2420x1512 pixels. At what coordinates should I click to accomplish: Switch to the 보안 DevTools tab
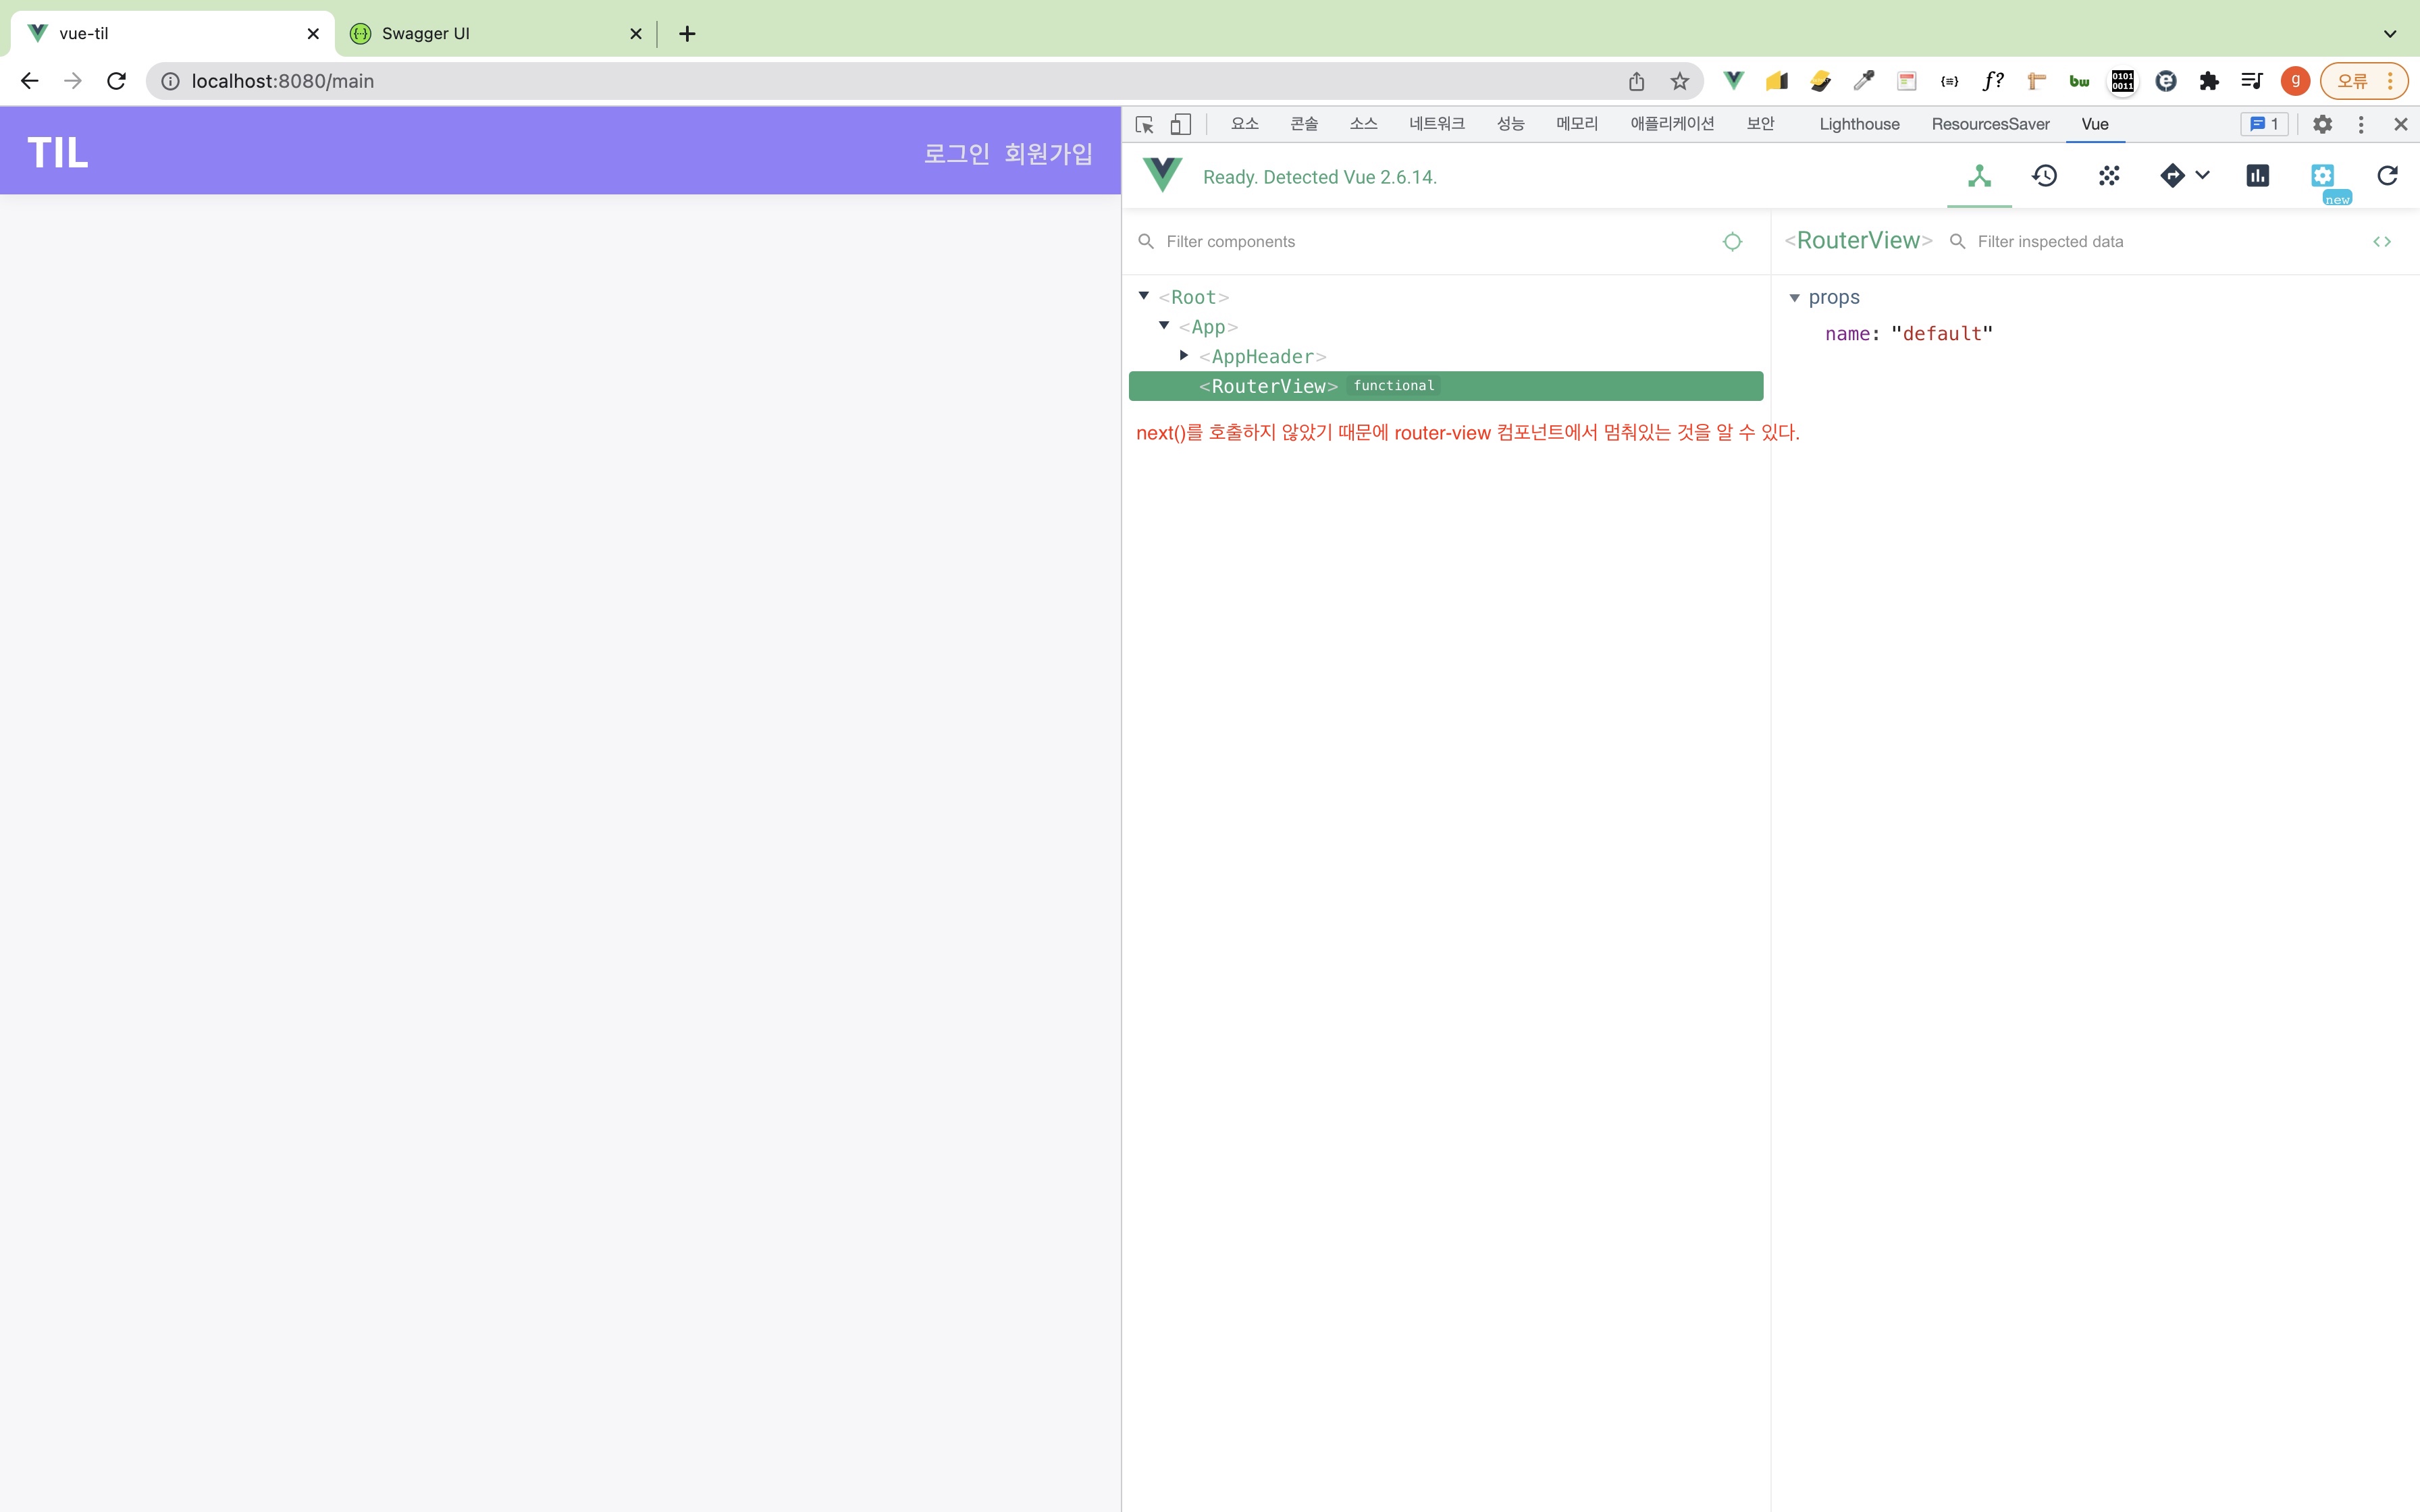click(x=1760, y=124)
